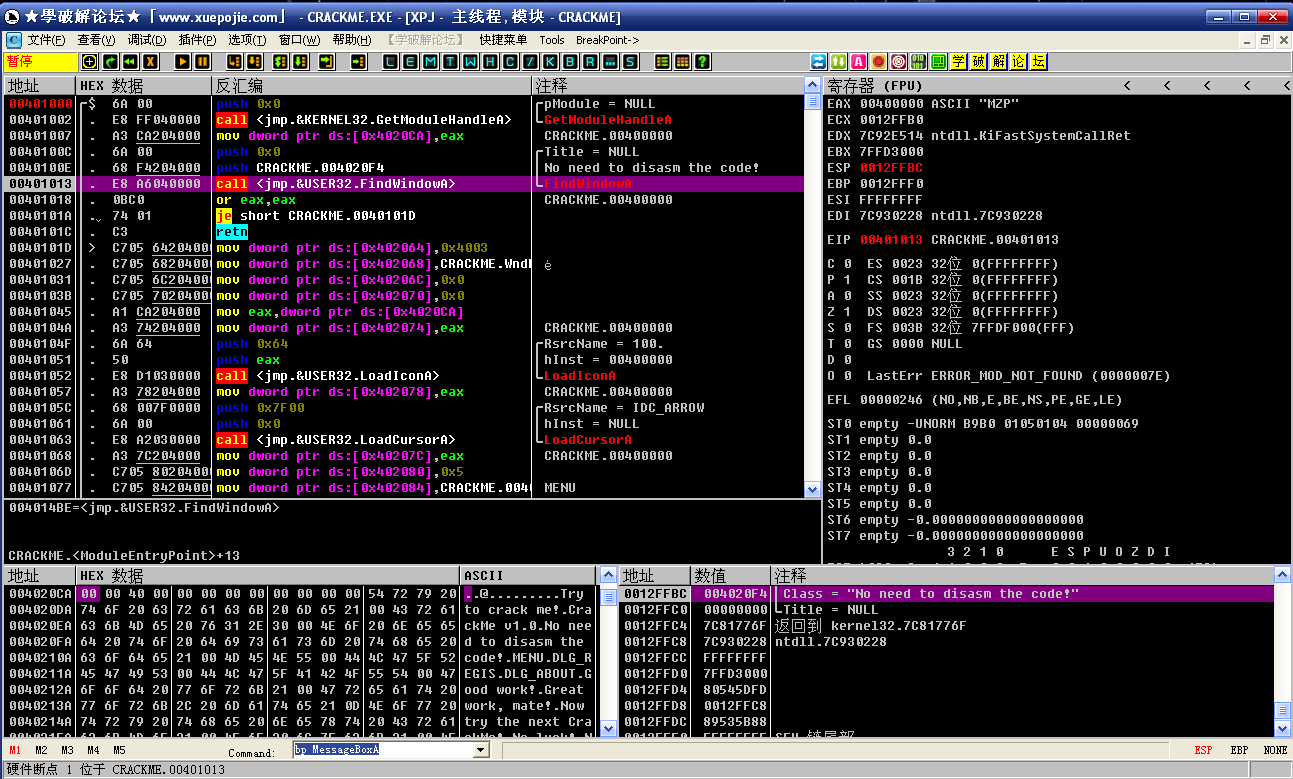Click the green help question mark icon
Viewport: 1293px width, 779px height.
click(x=703, y=62)
